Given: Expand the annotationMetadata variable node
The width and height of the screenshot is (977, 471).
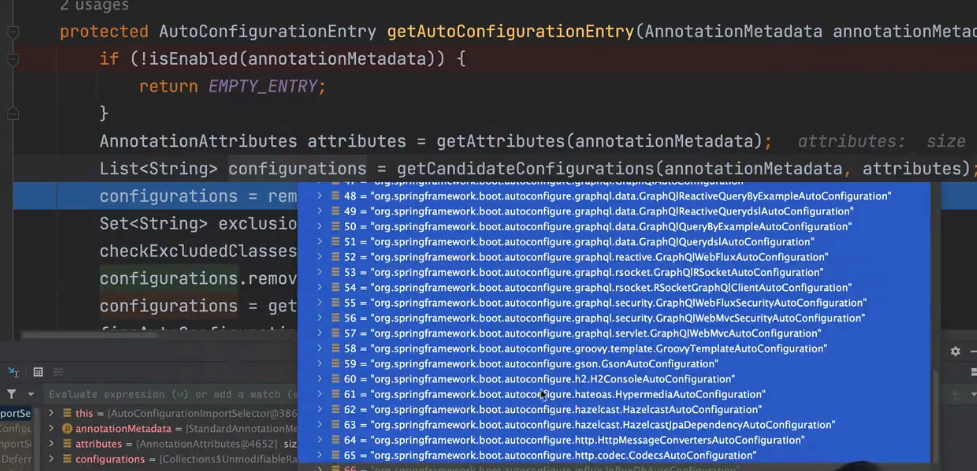Looking at the screenshot, I should point(52,429).
